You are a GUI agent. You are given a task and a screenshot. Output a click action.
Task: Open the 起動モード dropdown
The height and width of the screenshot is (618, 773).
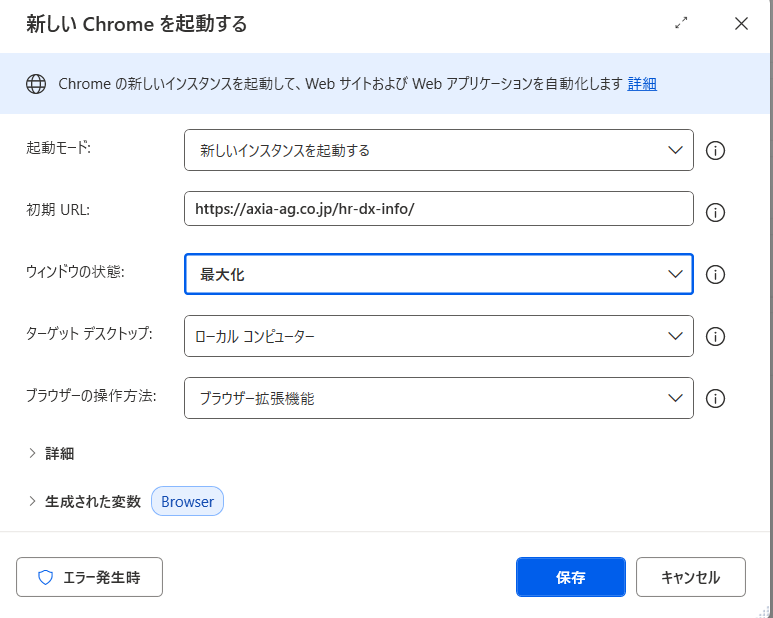coord(438,150)
